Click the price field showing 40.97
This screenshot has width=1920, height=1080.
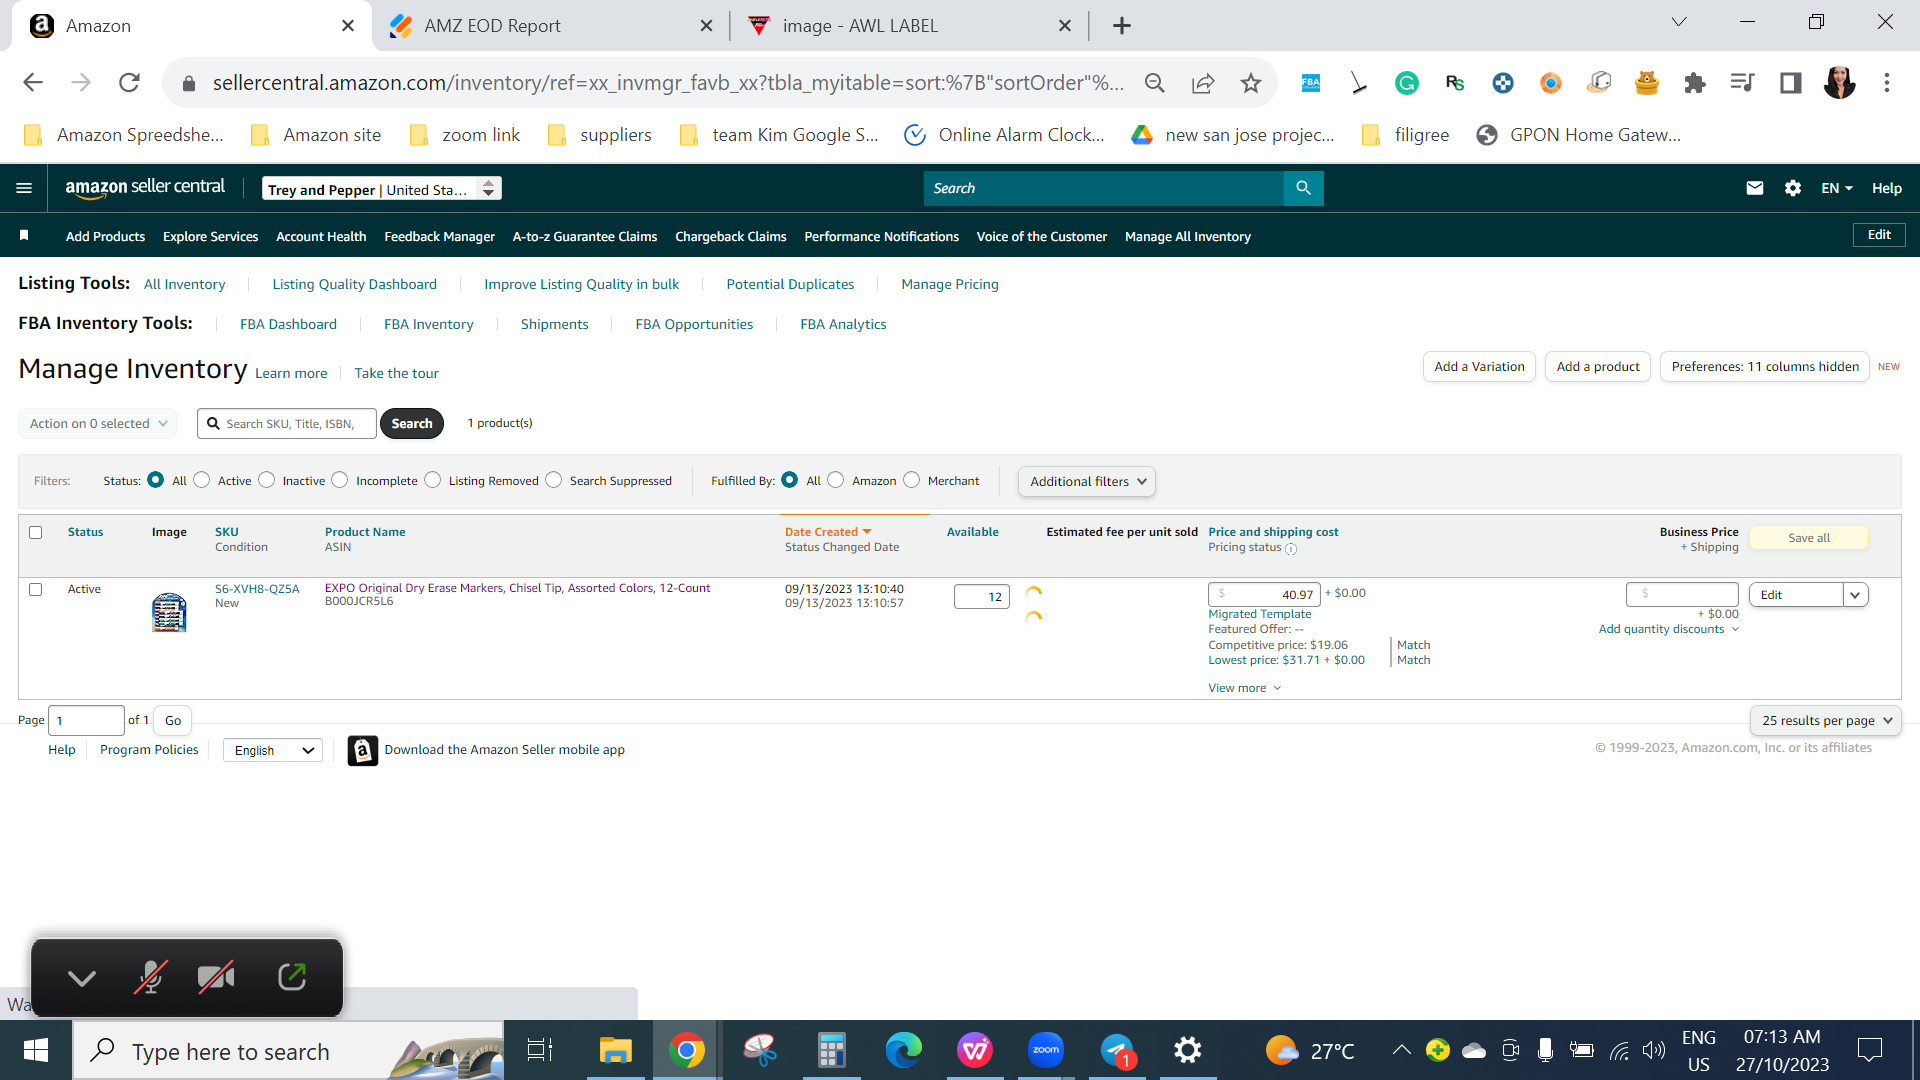point(1264,595)
